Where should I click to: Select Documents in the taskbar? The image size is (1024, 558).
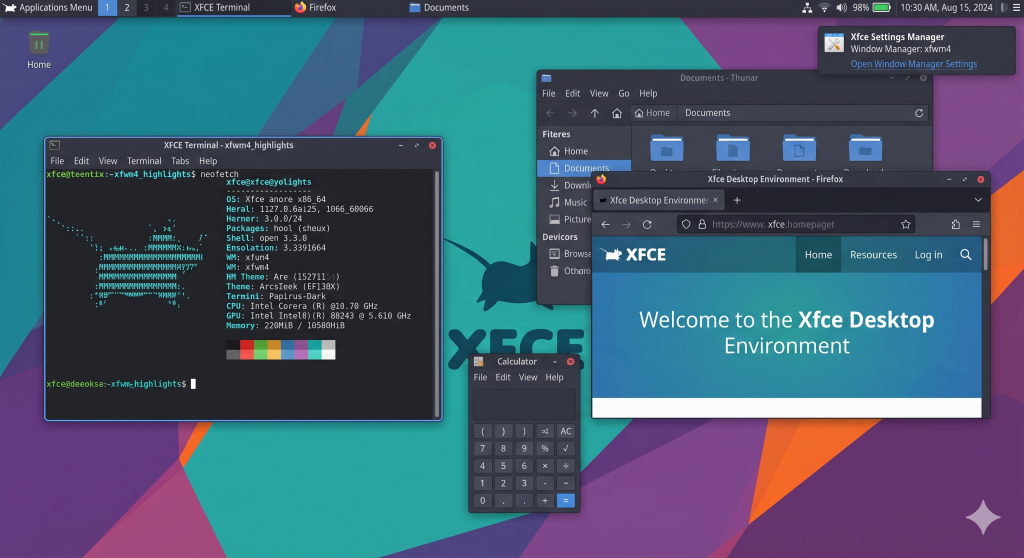pos(439,8)
